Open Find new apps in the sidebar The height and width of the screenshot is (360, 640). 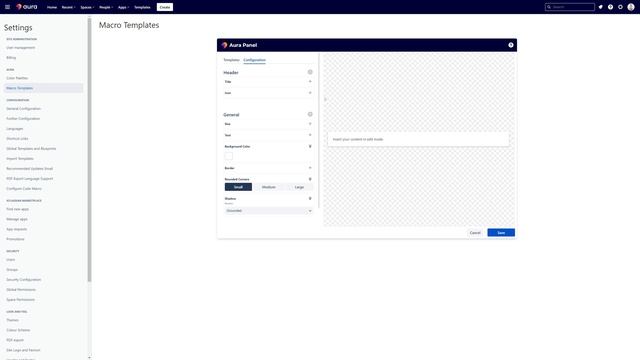click(x=18, y=209)
